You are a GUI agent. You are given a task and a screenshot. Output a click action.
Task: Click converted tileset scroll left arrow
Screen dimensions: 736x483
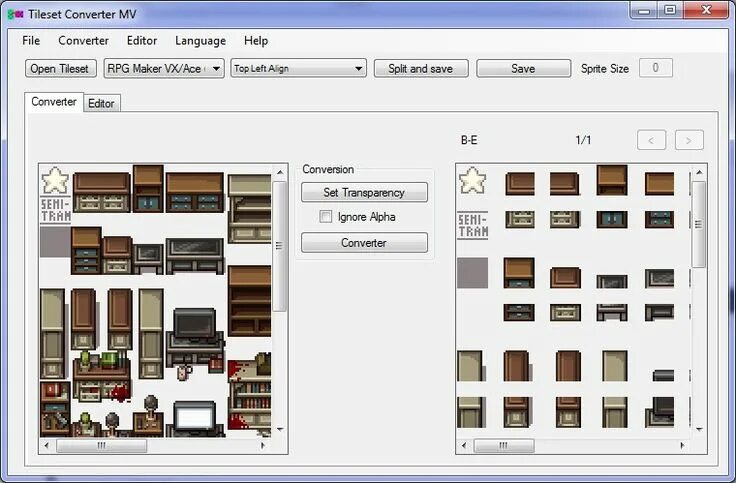point(464,445)
